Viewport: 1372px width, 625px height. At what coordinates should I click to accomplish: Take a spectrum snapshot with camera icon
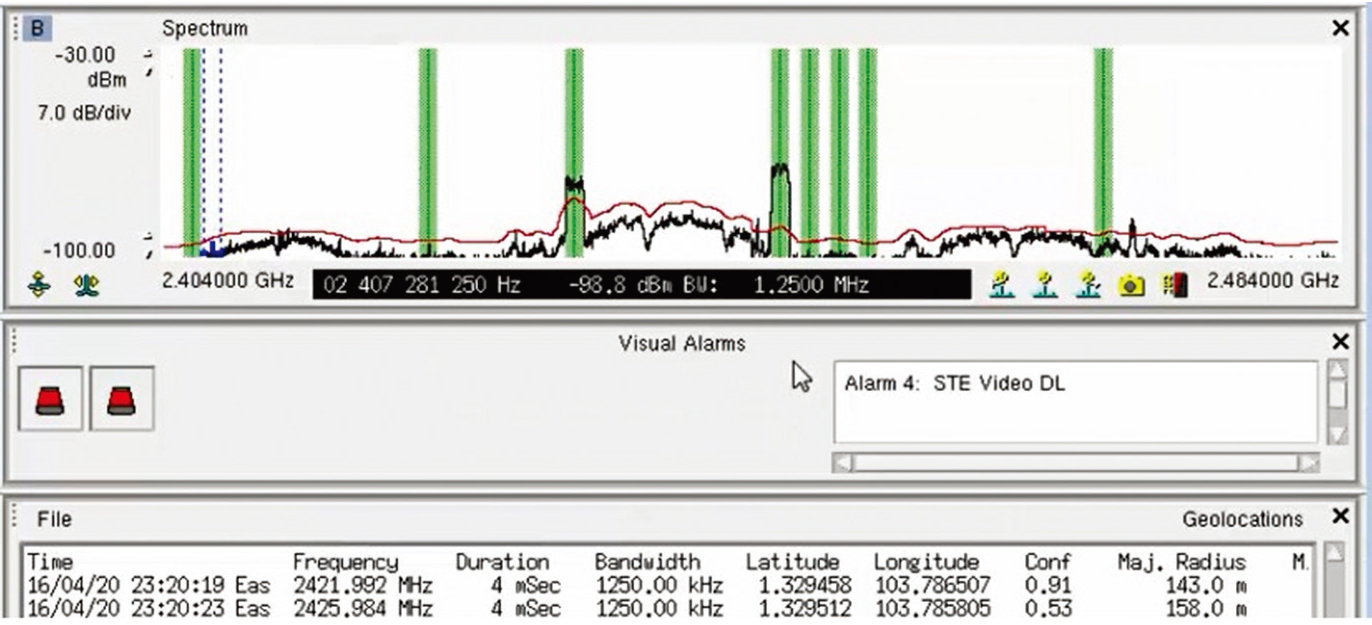click(1131, 286)
